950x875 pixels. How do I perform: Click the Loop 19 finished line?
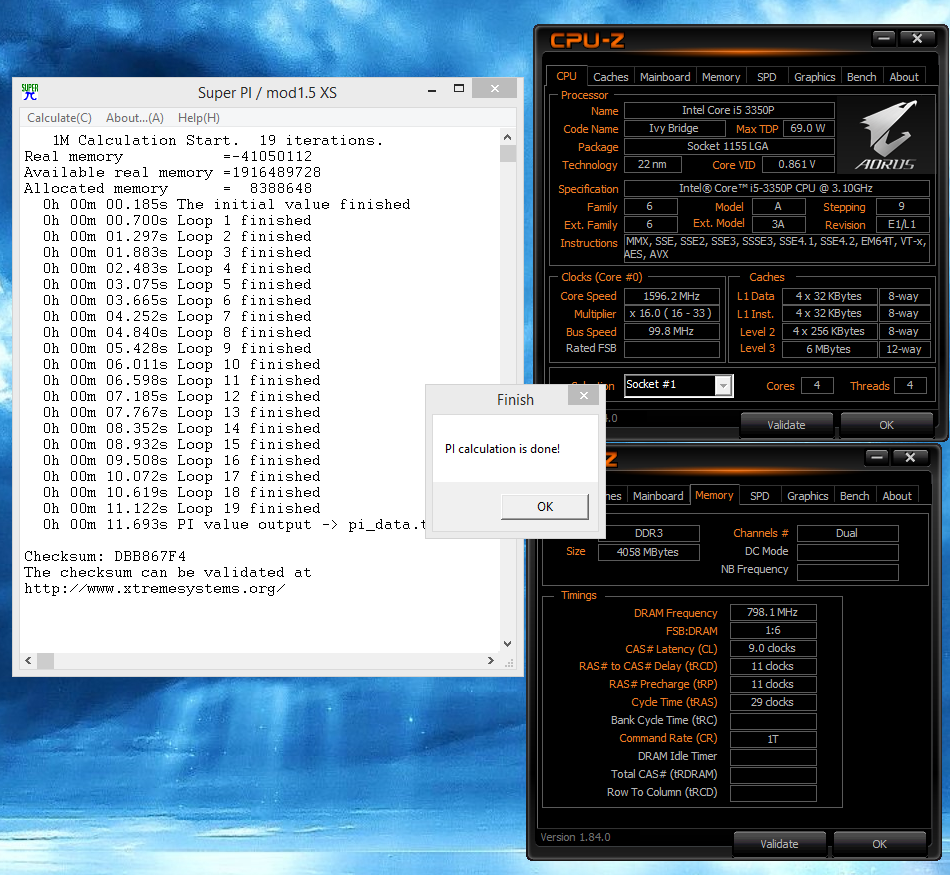pyautogui.click(x=182, y=508)
